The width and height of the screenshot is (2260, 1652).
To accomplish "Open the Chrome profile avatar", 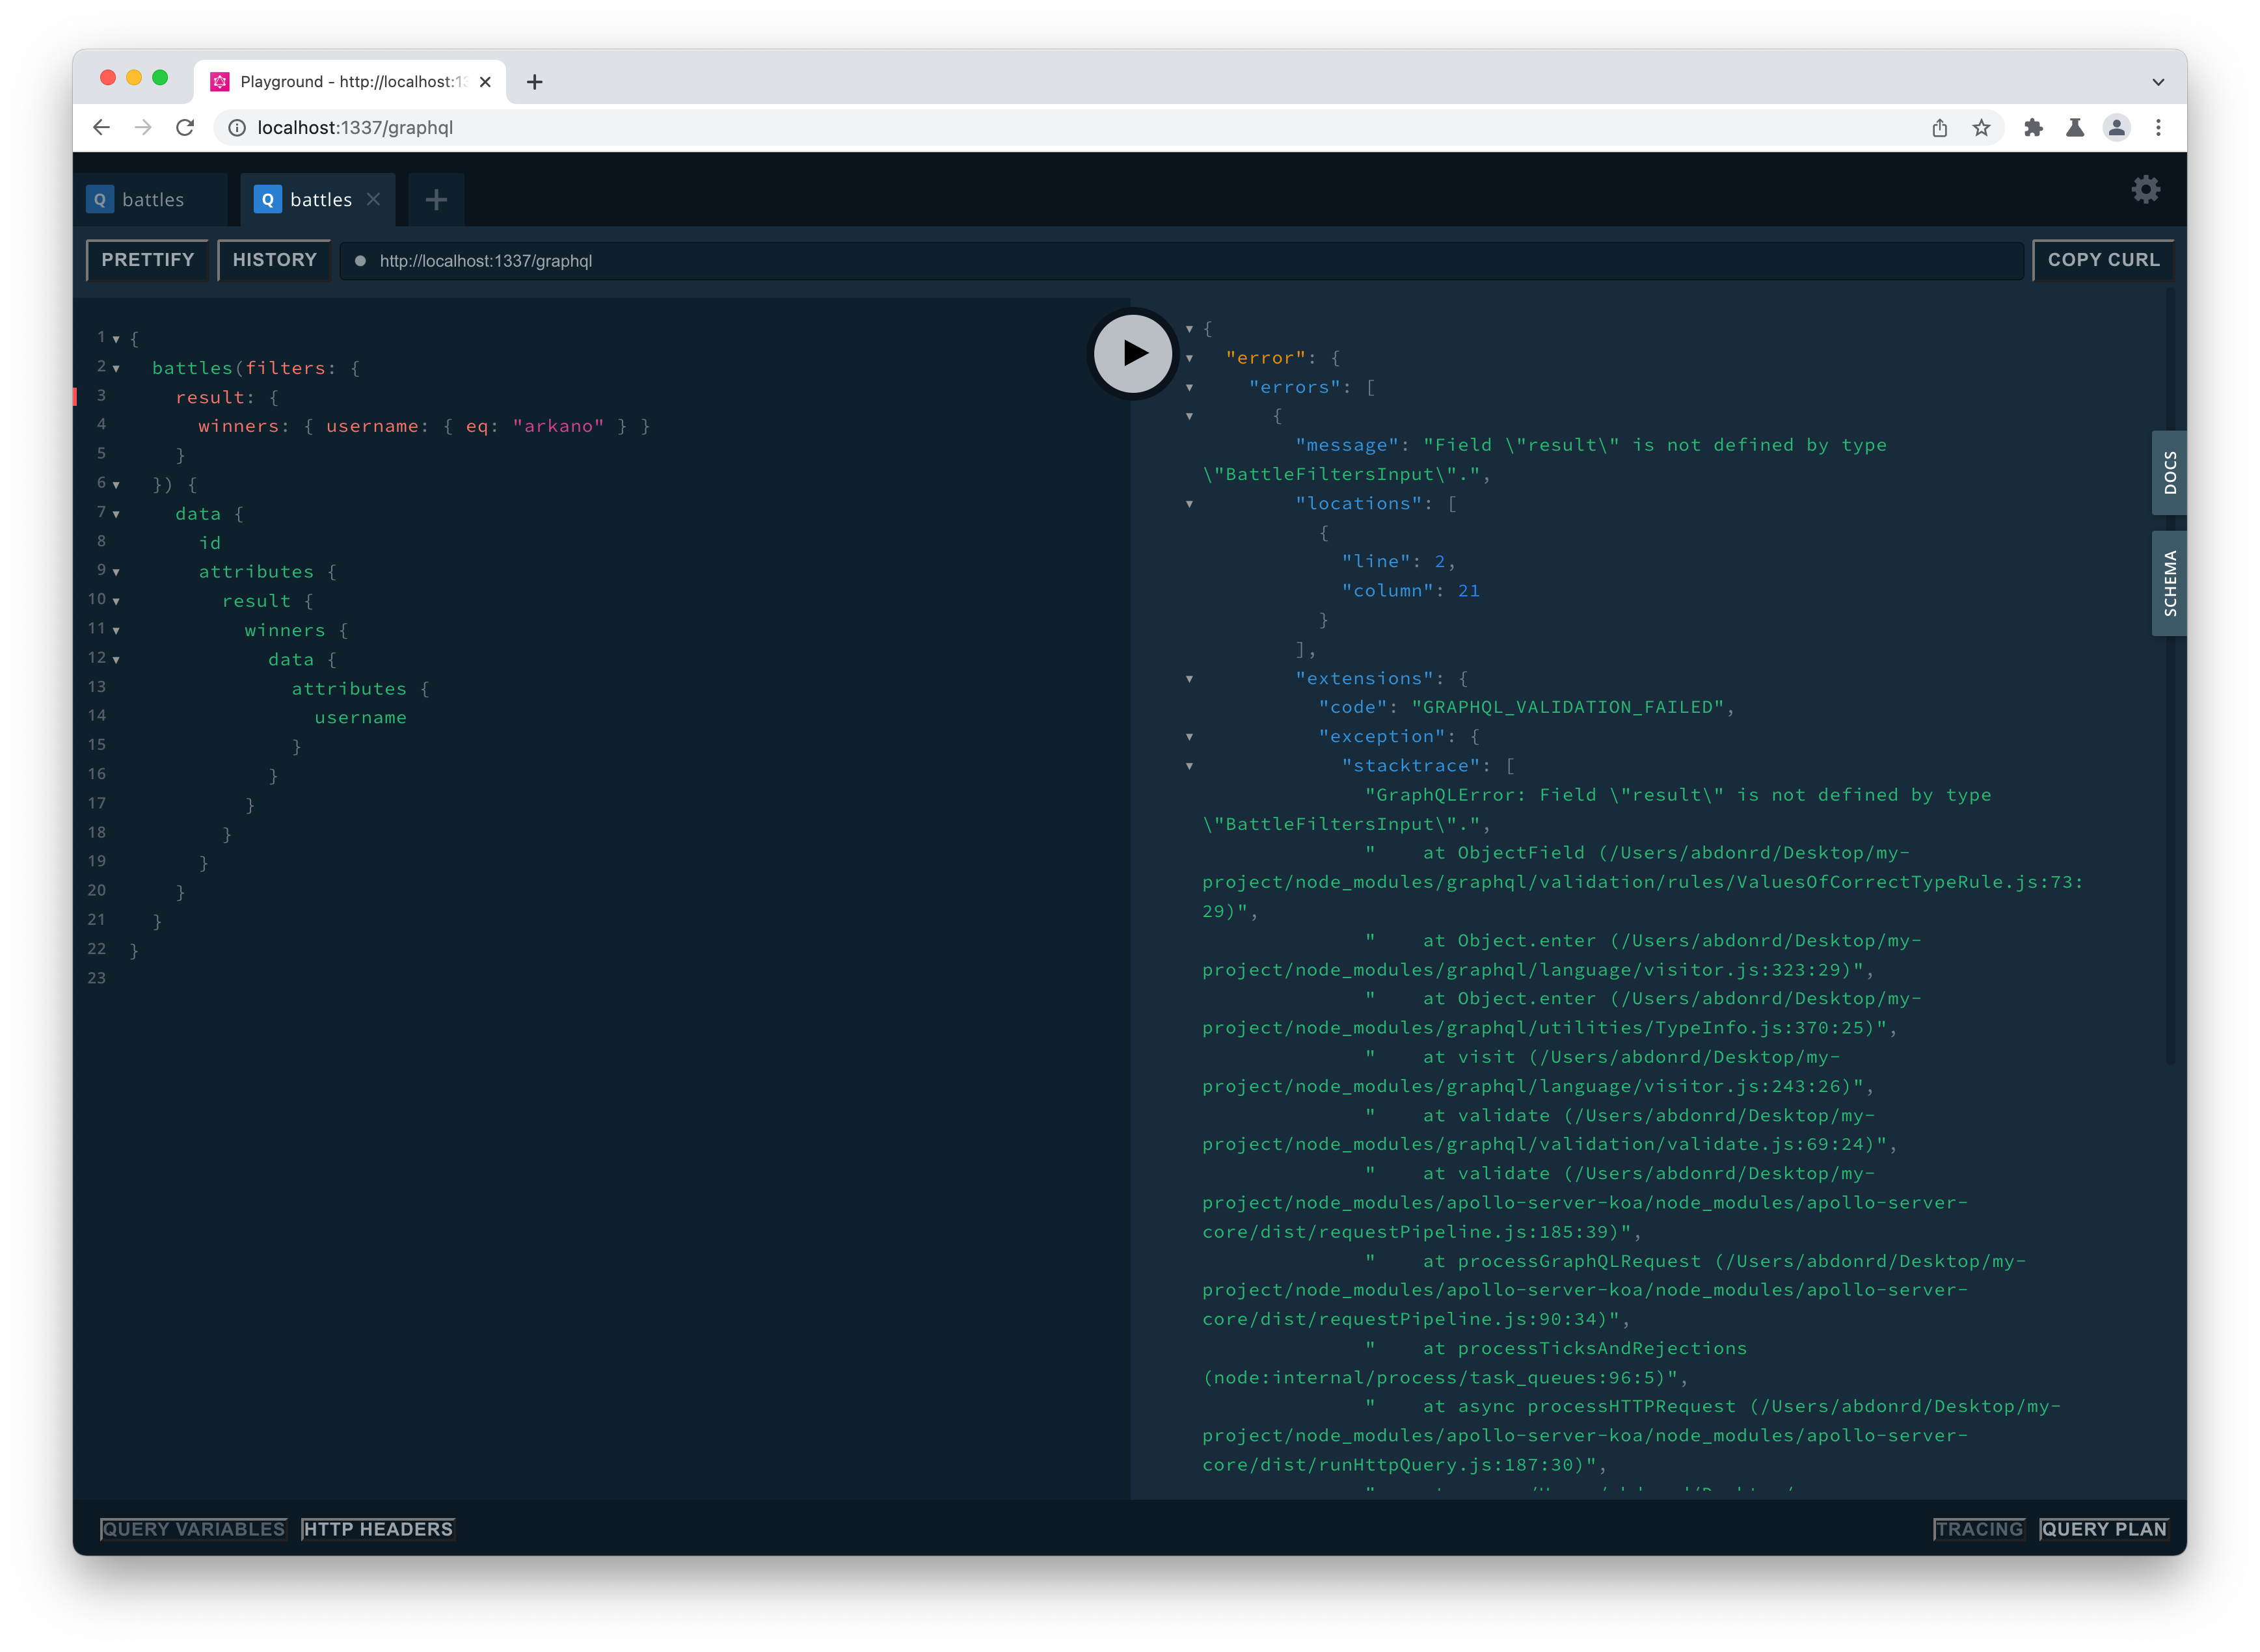I will click(2117, 127).
